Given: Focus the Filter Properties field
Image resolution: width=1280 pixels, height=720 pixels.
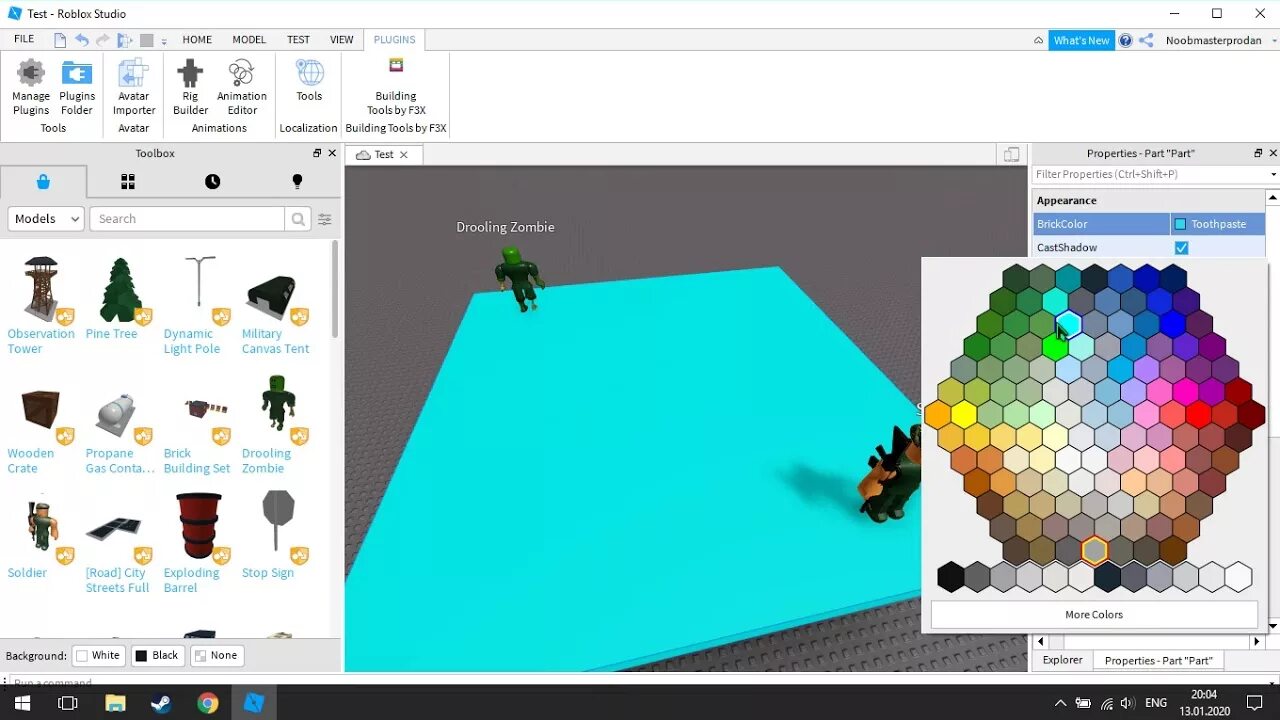Looking at the screenshot, I should tap(1150, 174).
